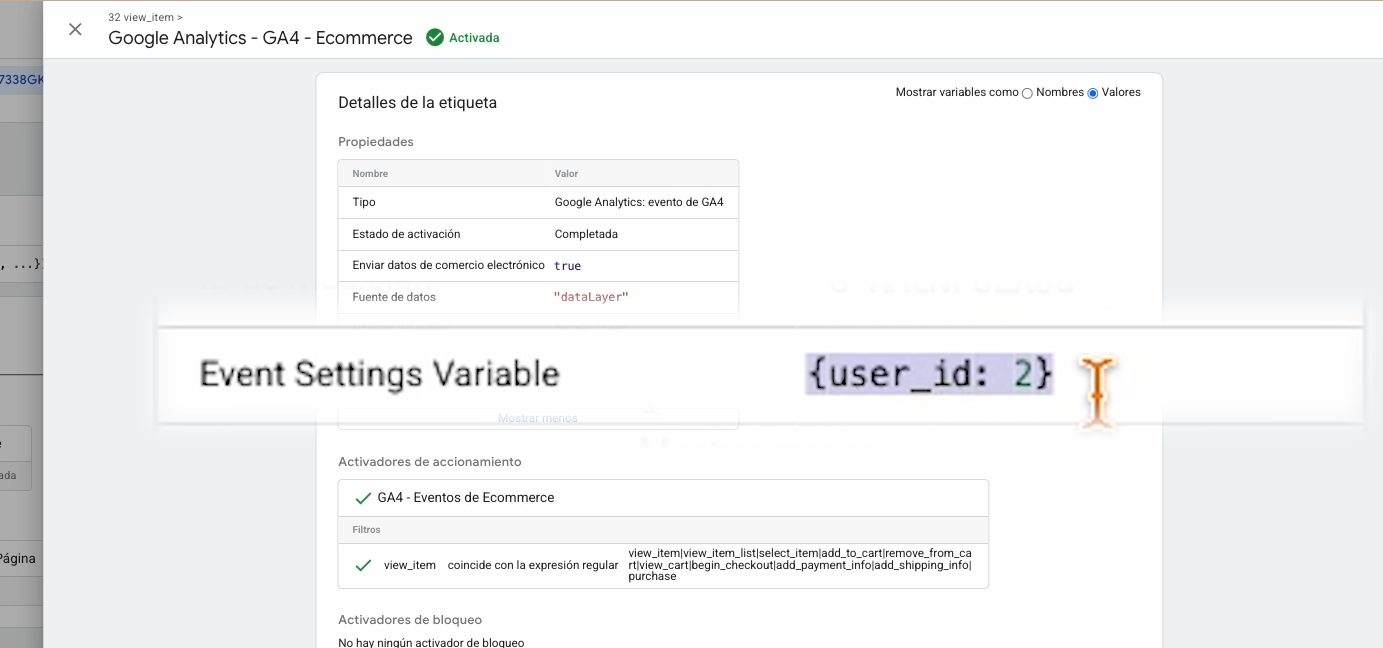
Task: Click Enviar datos de comercio electrónico label
Action: click(x=449, y=265)
